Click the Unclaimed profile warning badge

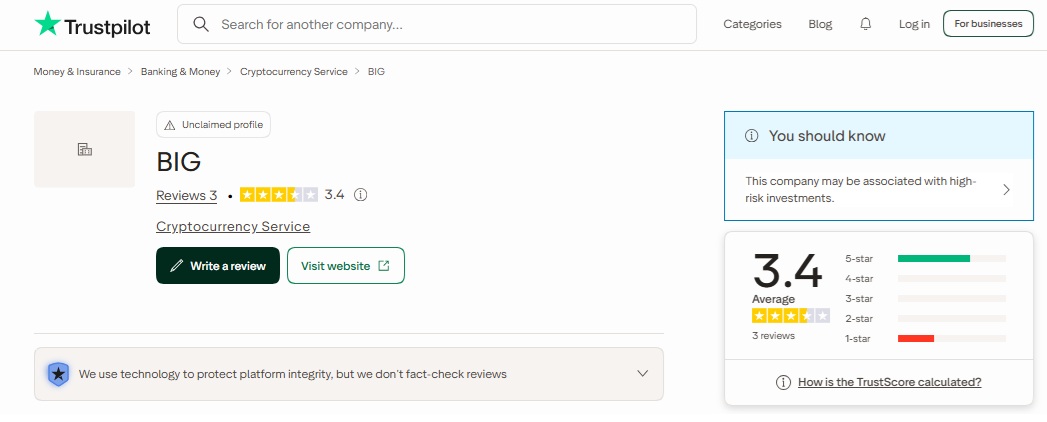click(214, 125)
